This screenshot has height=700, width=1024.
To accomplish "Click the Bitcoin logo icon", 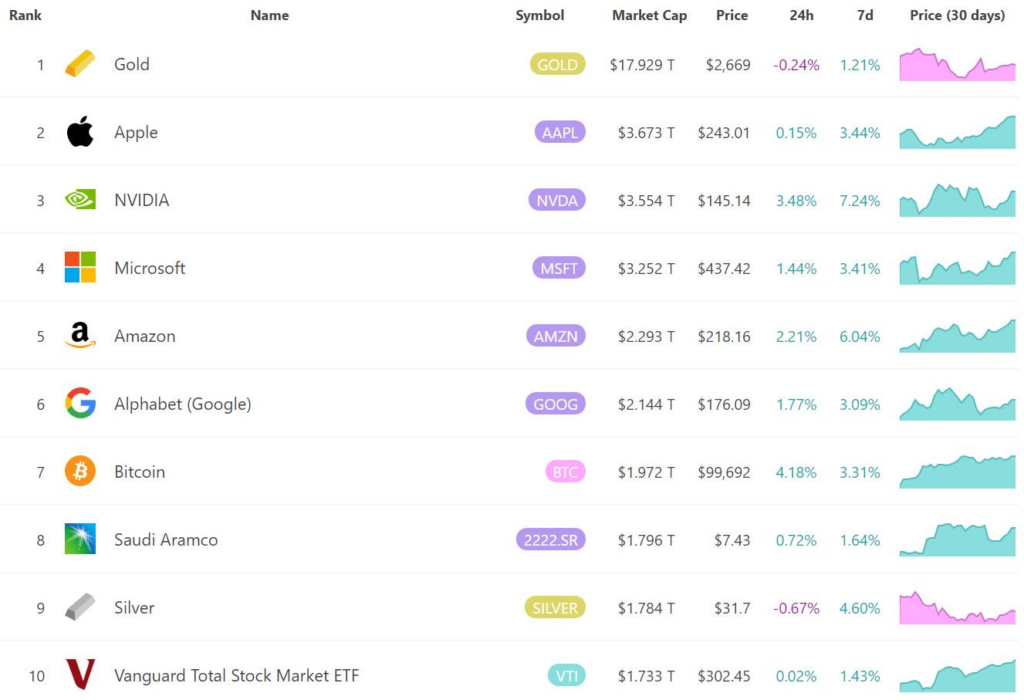I will [x=80, y=471].
